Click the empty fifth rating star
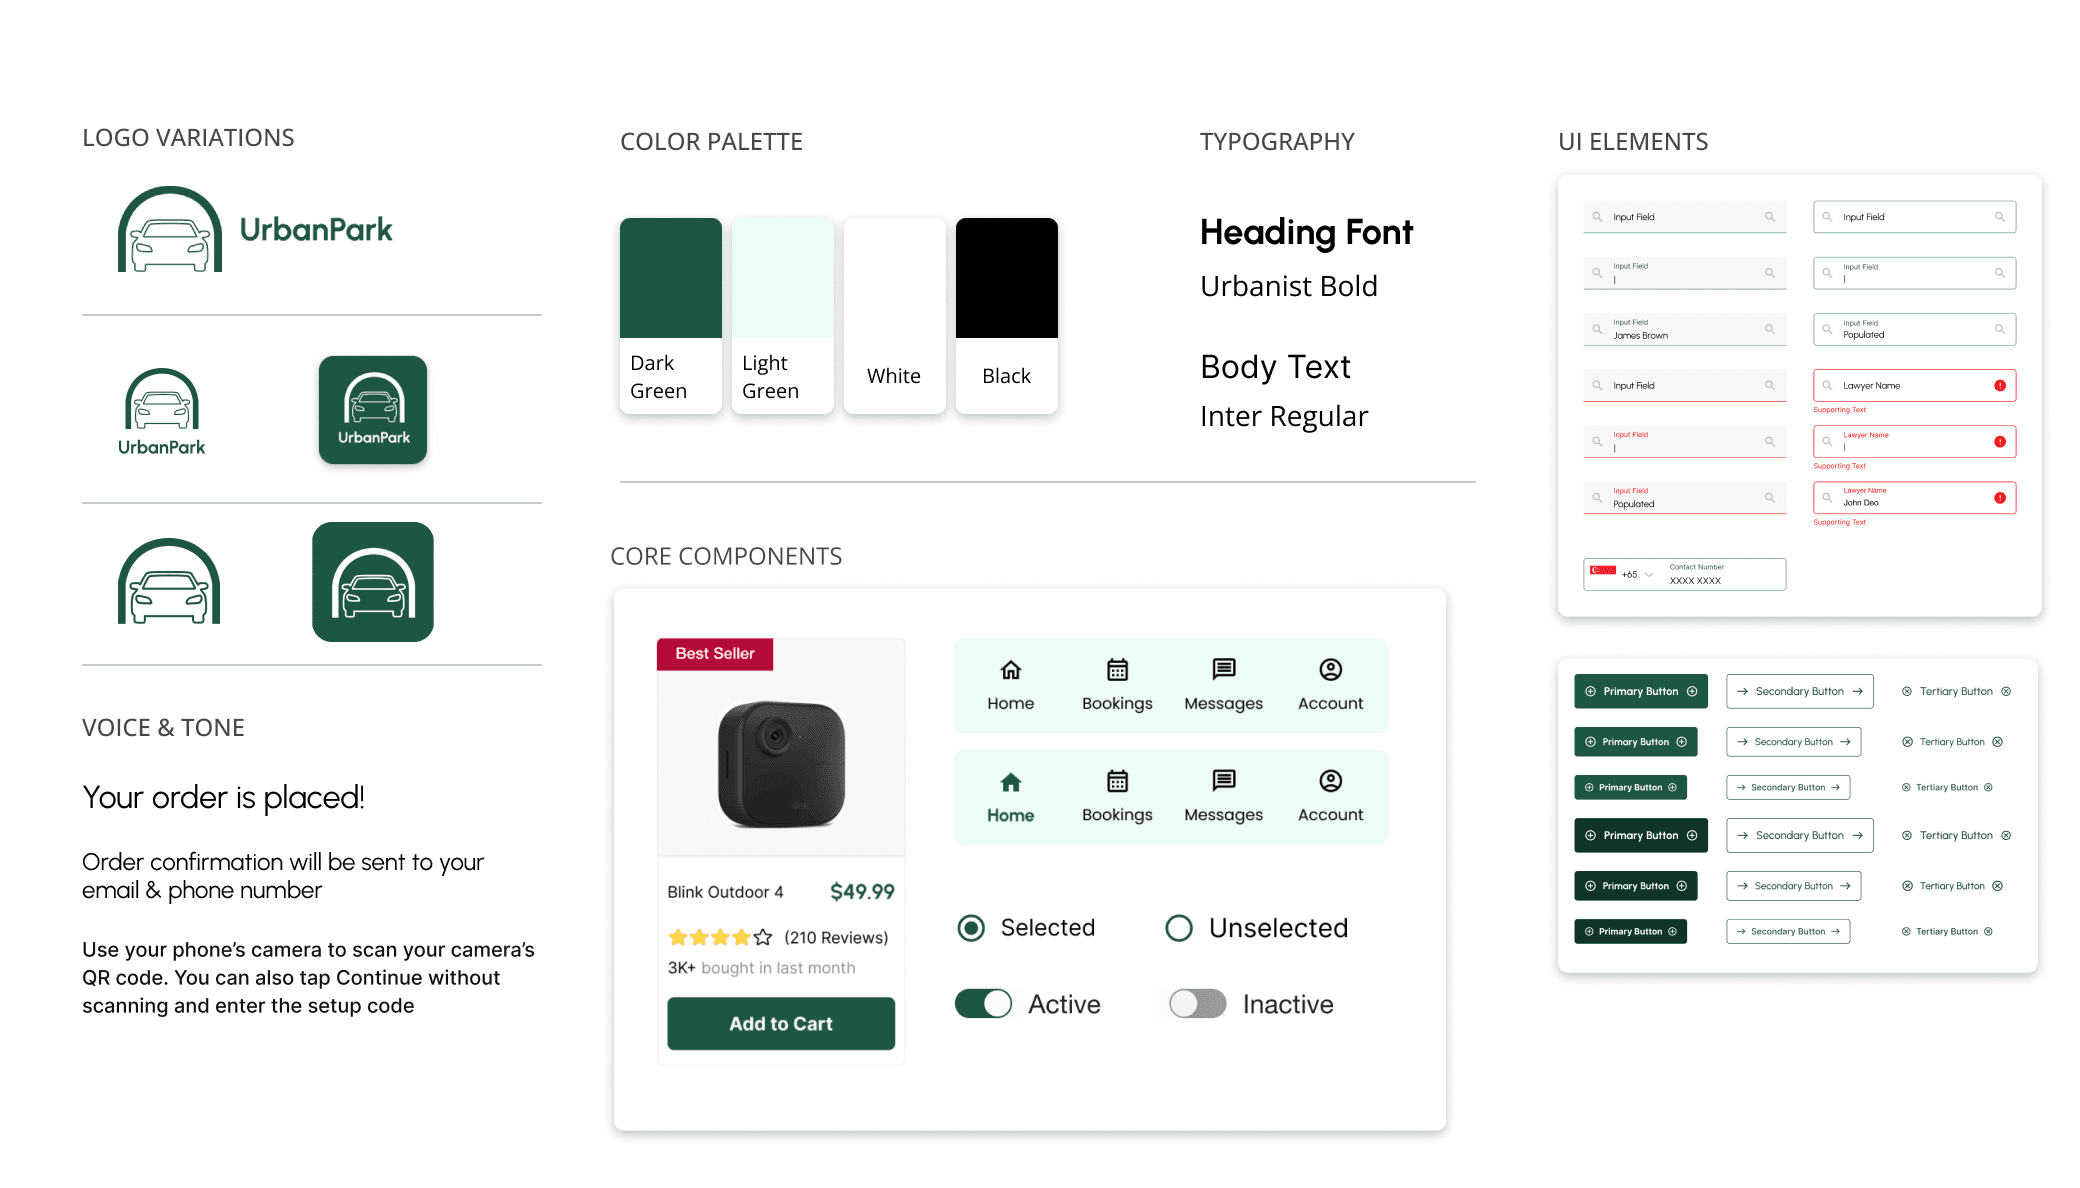 pyautogui.click(x=763, y=937)
